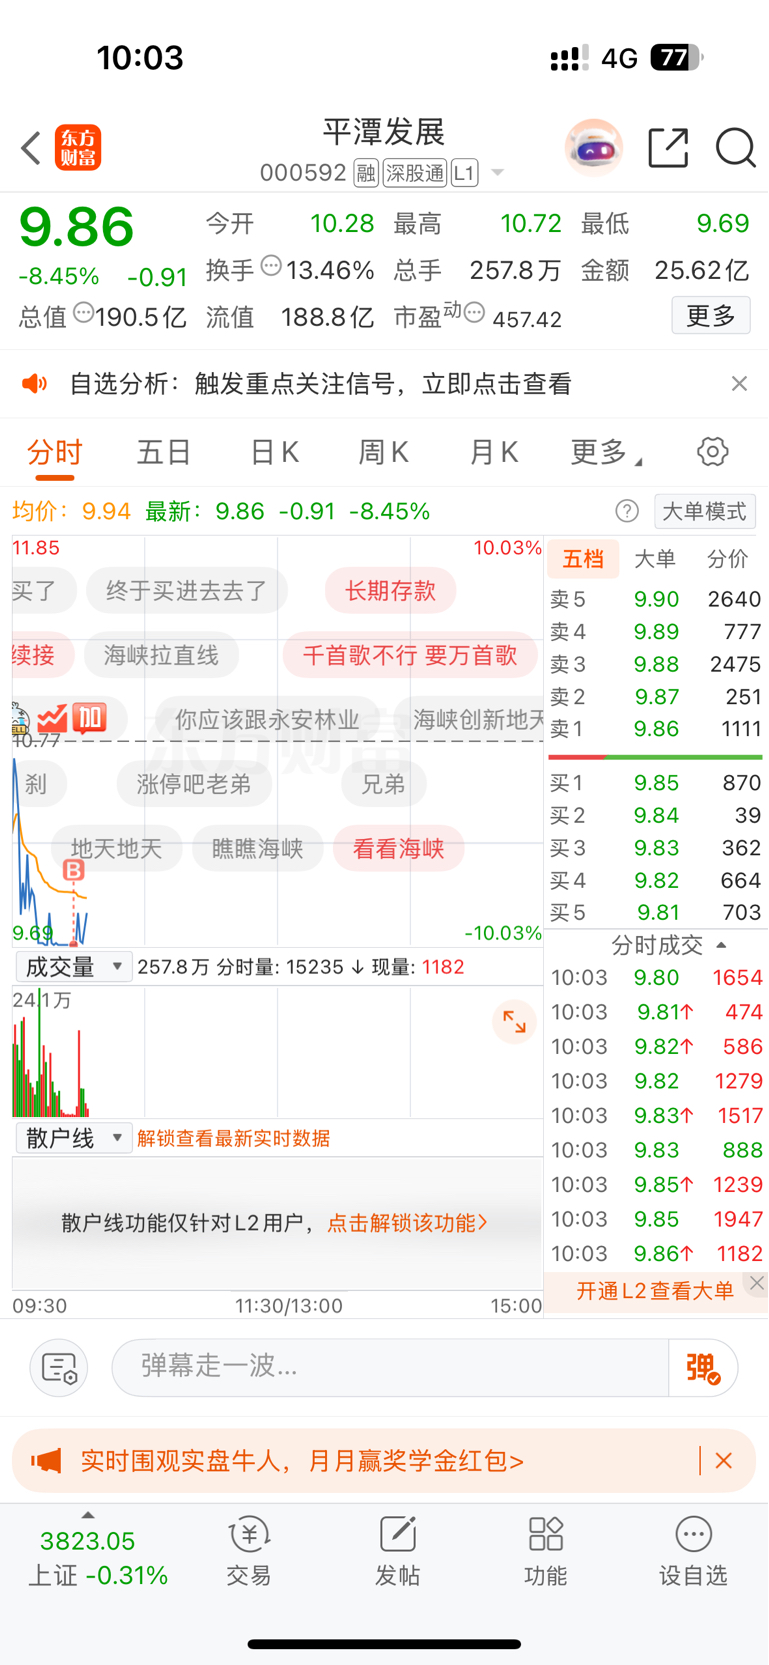The width and height of the screenshot is (769, 1665).
Task: Switch to 月K tab
Action: 493,453
